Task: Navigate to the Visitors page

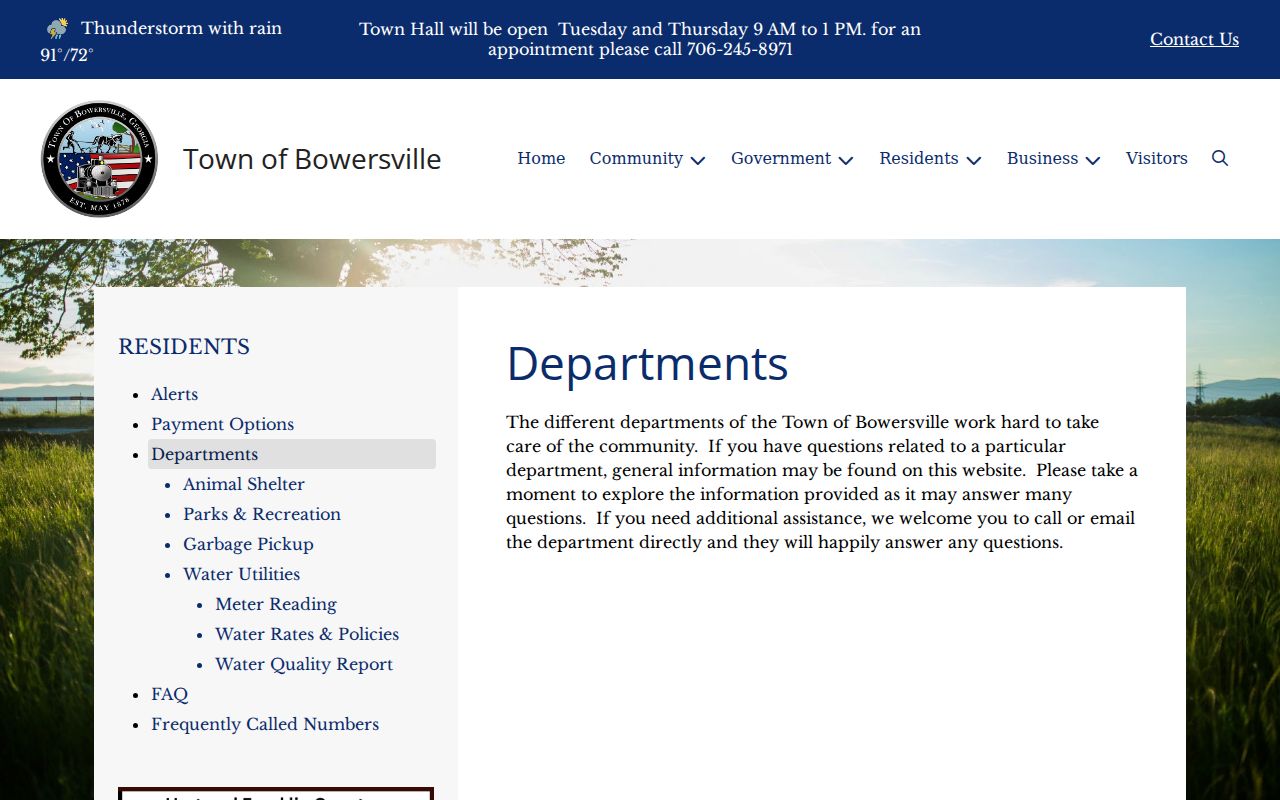Action: point(1157,158)
